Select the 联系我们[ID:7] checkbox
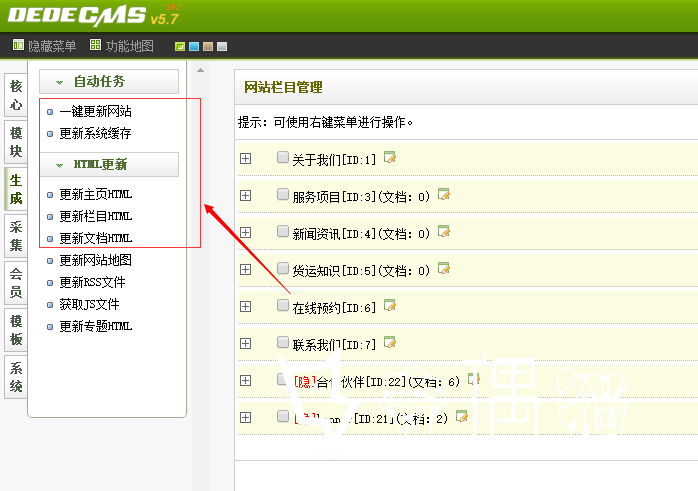This screenshot has height=491, width=698. (x=283, y=342)
